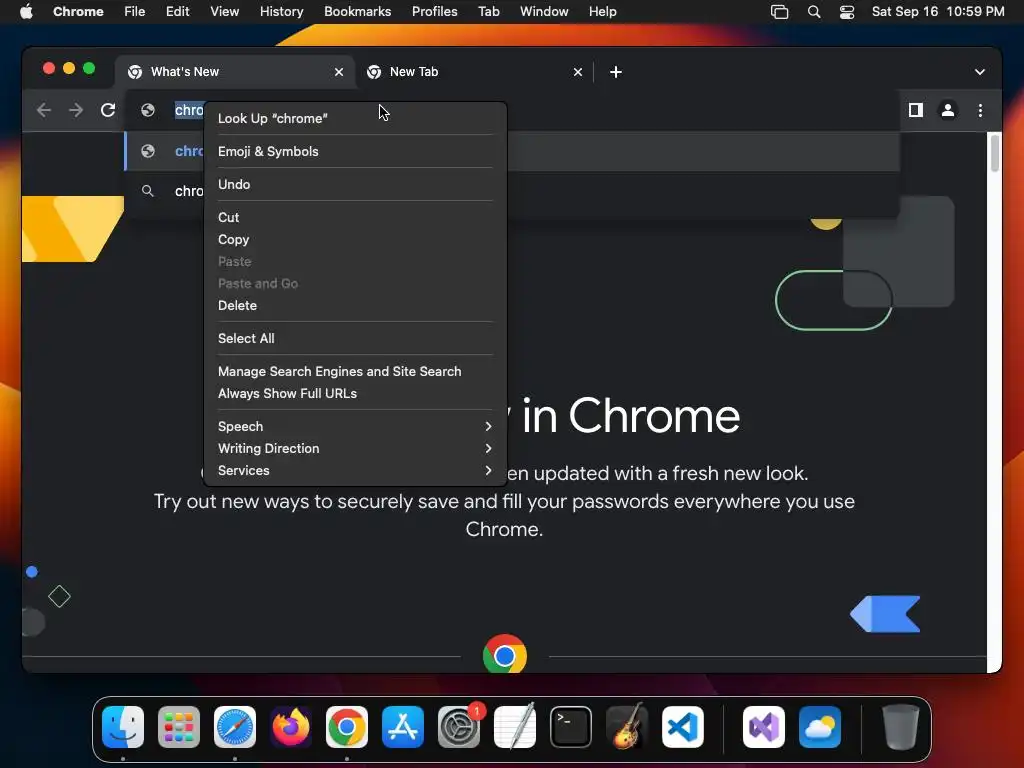Choose Select All in the context menu

(x=355, y=338)
